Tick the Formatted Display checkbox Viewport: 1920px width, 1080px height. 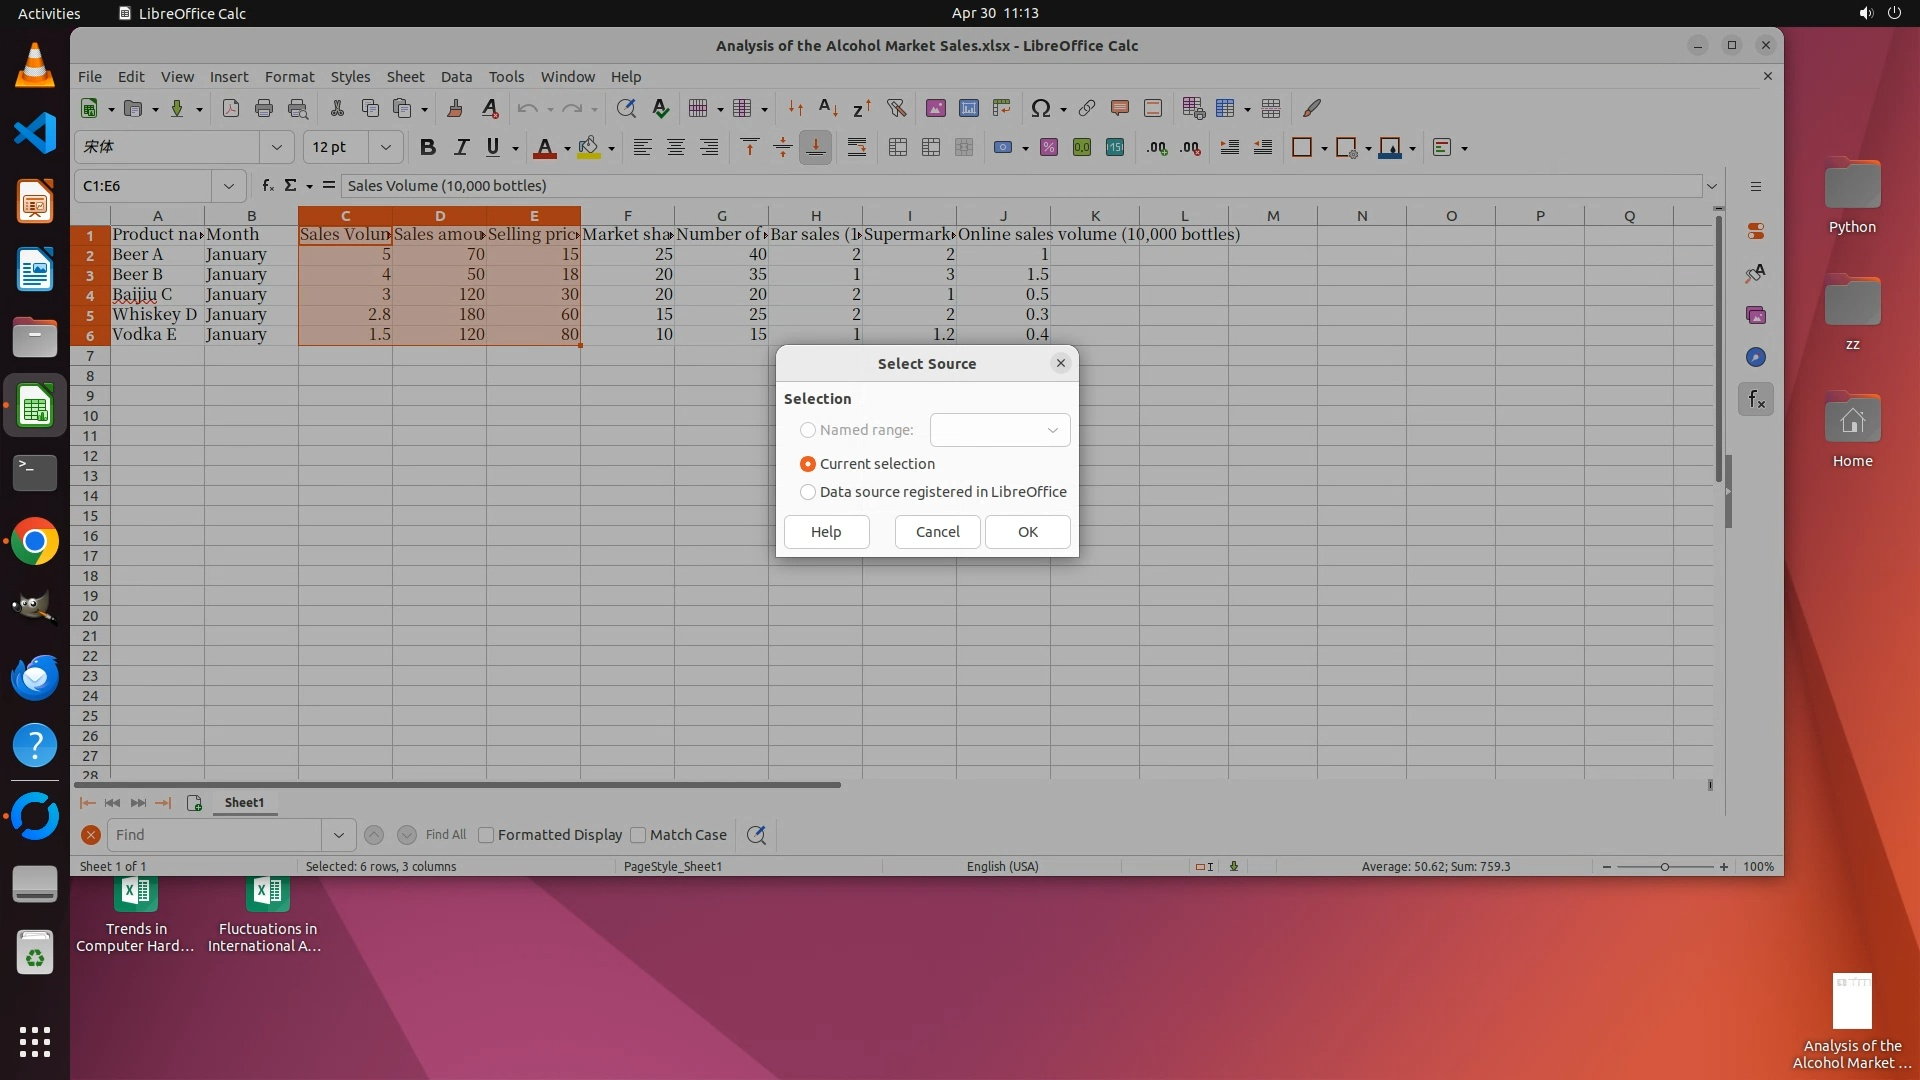point(486,835)
